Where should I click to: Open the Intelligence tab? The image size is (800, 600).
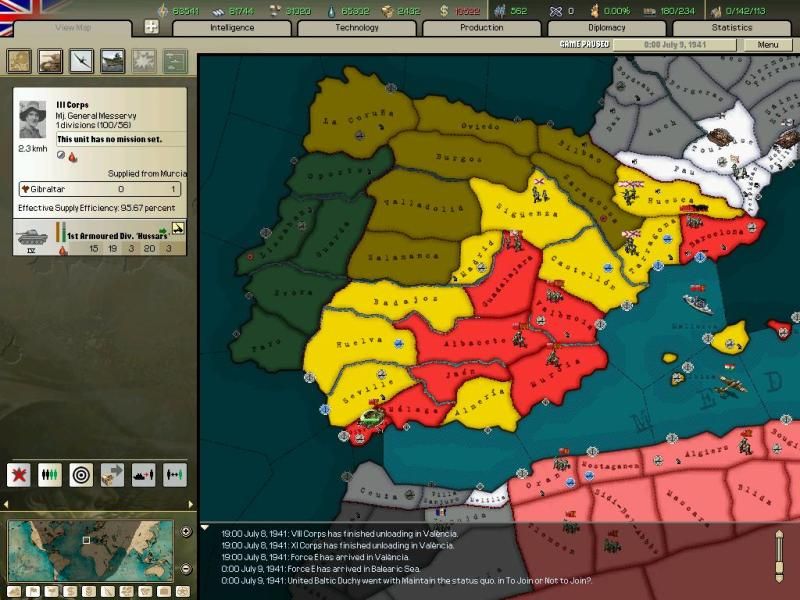point(232,28)
